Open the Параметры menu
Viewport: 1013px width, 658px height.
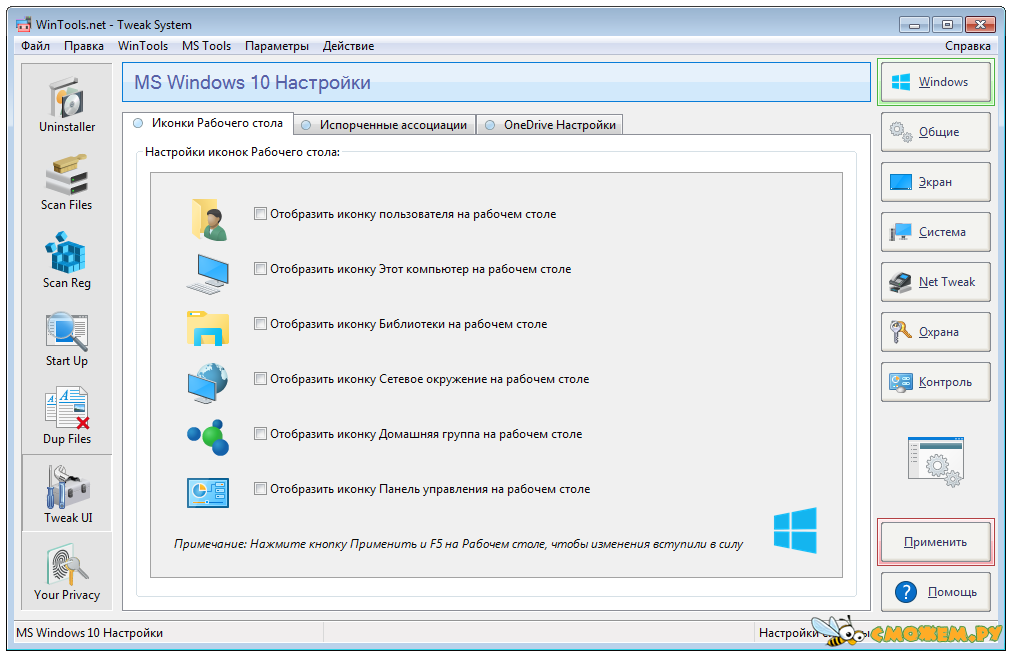tap(277, 46)
